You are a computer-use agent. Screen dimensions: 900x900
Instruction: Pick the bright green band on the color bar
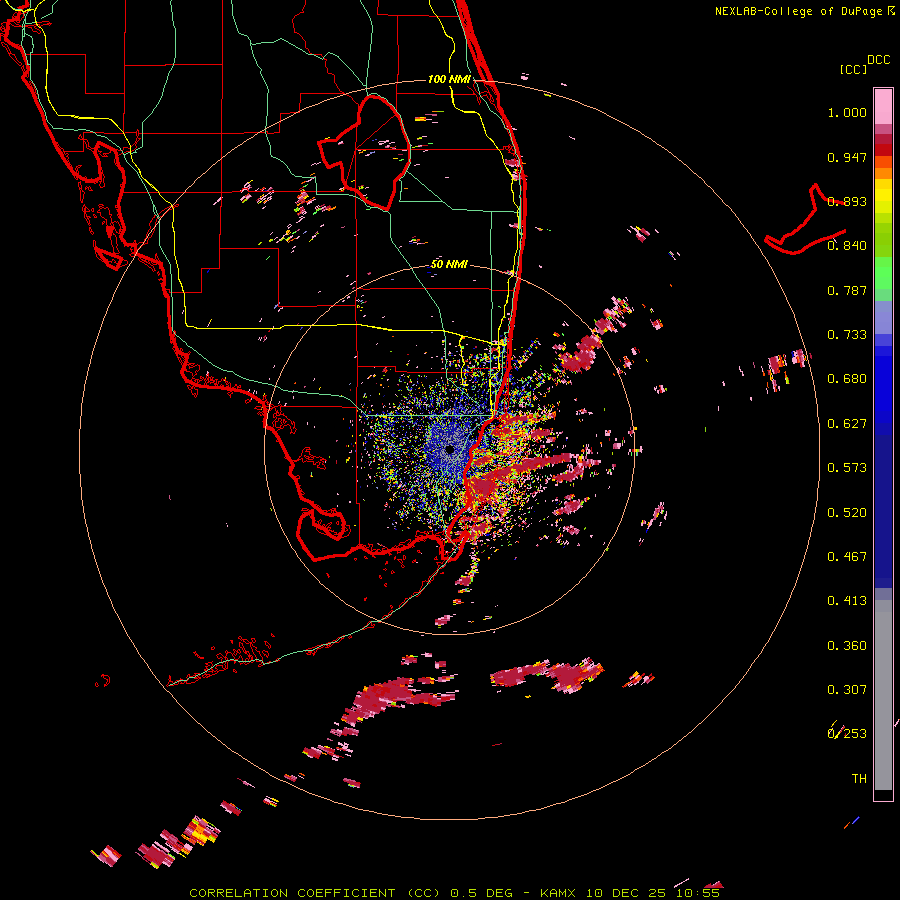coord(883,273)
